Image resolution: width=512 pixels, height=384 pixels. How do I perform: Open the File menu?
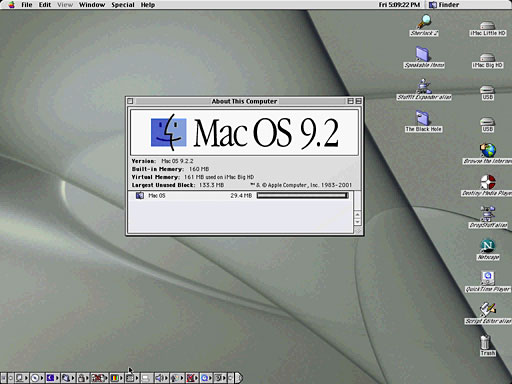click(27, 5)
